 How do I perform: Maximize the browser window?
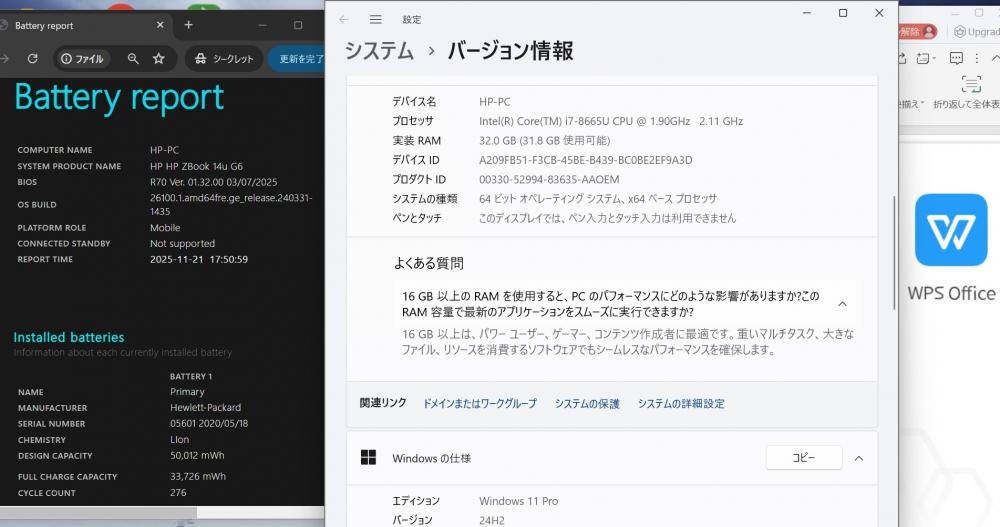pos(298,25)
